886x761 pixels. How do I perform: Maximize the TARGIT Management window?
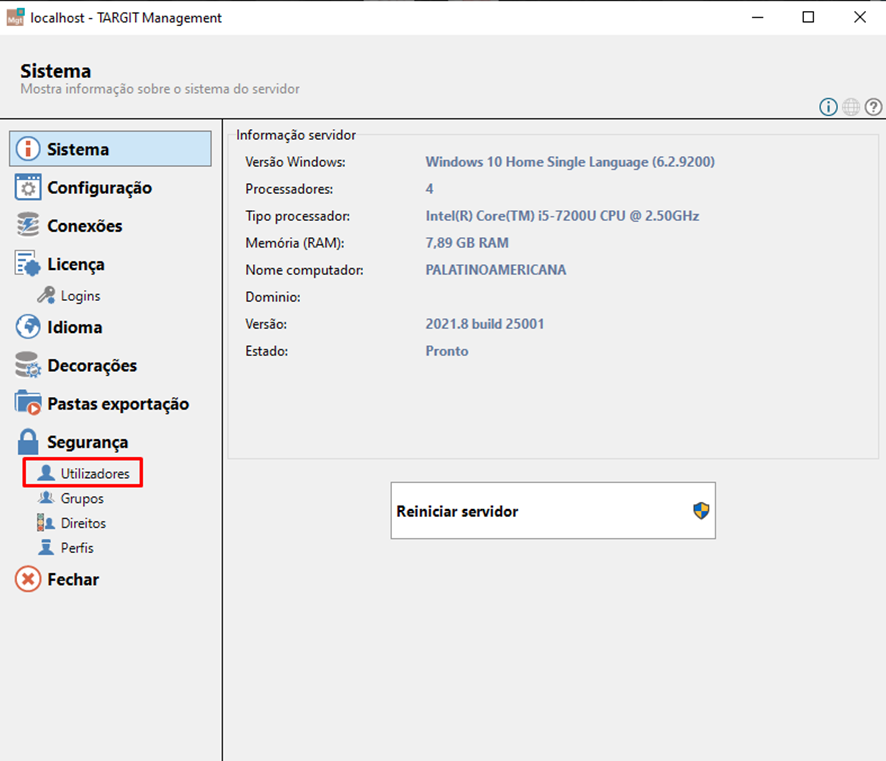[809, 18]
